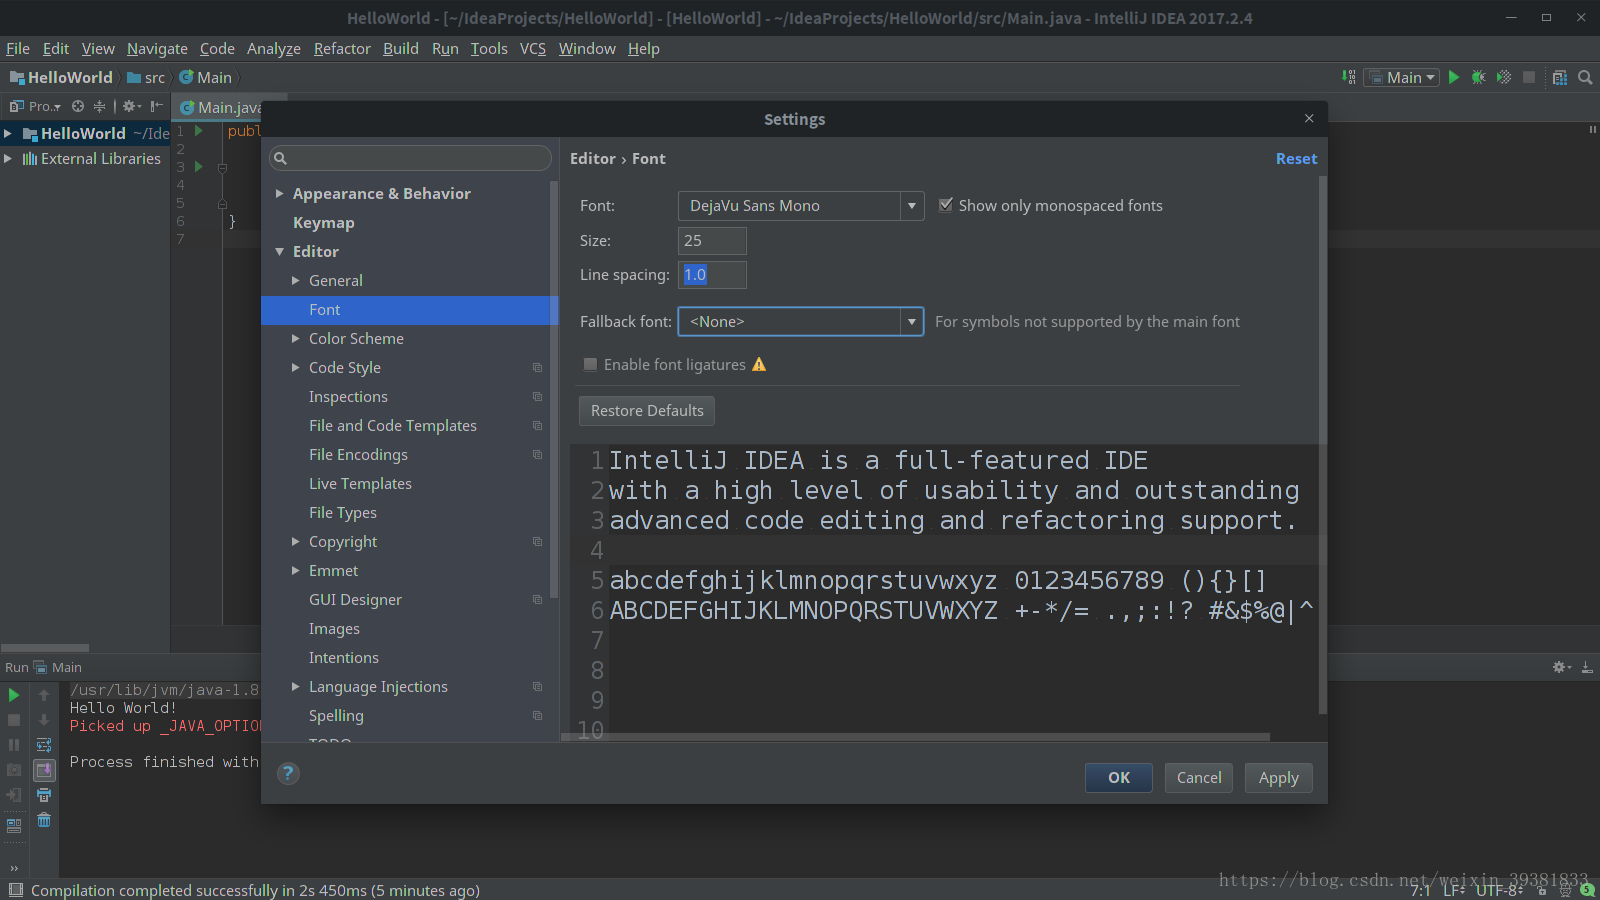Image resolution: width=1600 pixels, height=900 pixels.
Task: Click Scroll from Source target icon
Action: [78, 106]
